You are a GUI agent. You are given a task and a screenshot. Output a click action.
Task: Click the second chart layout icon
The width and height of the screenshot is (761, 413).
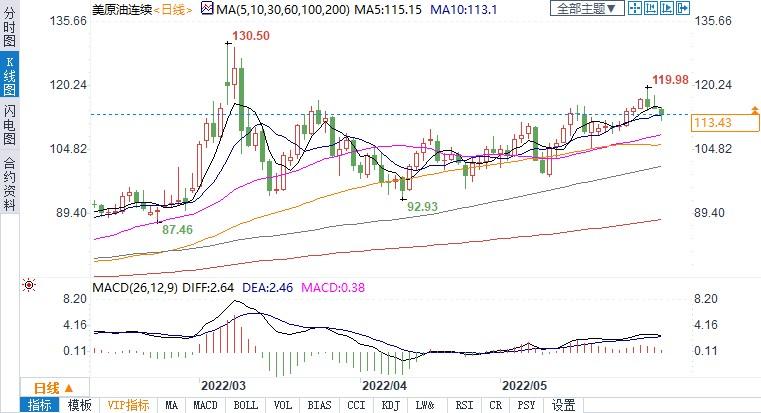pos(652,8)
